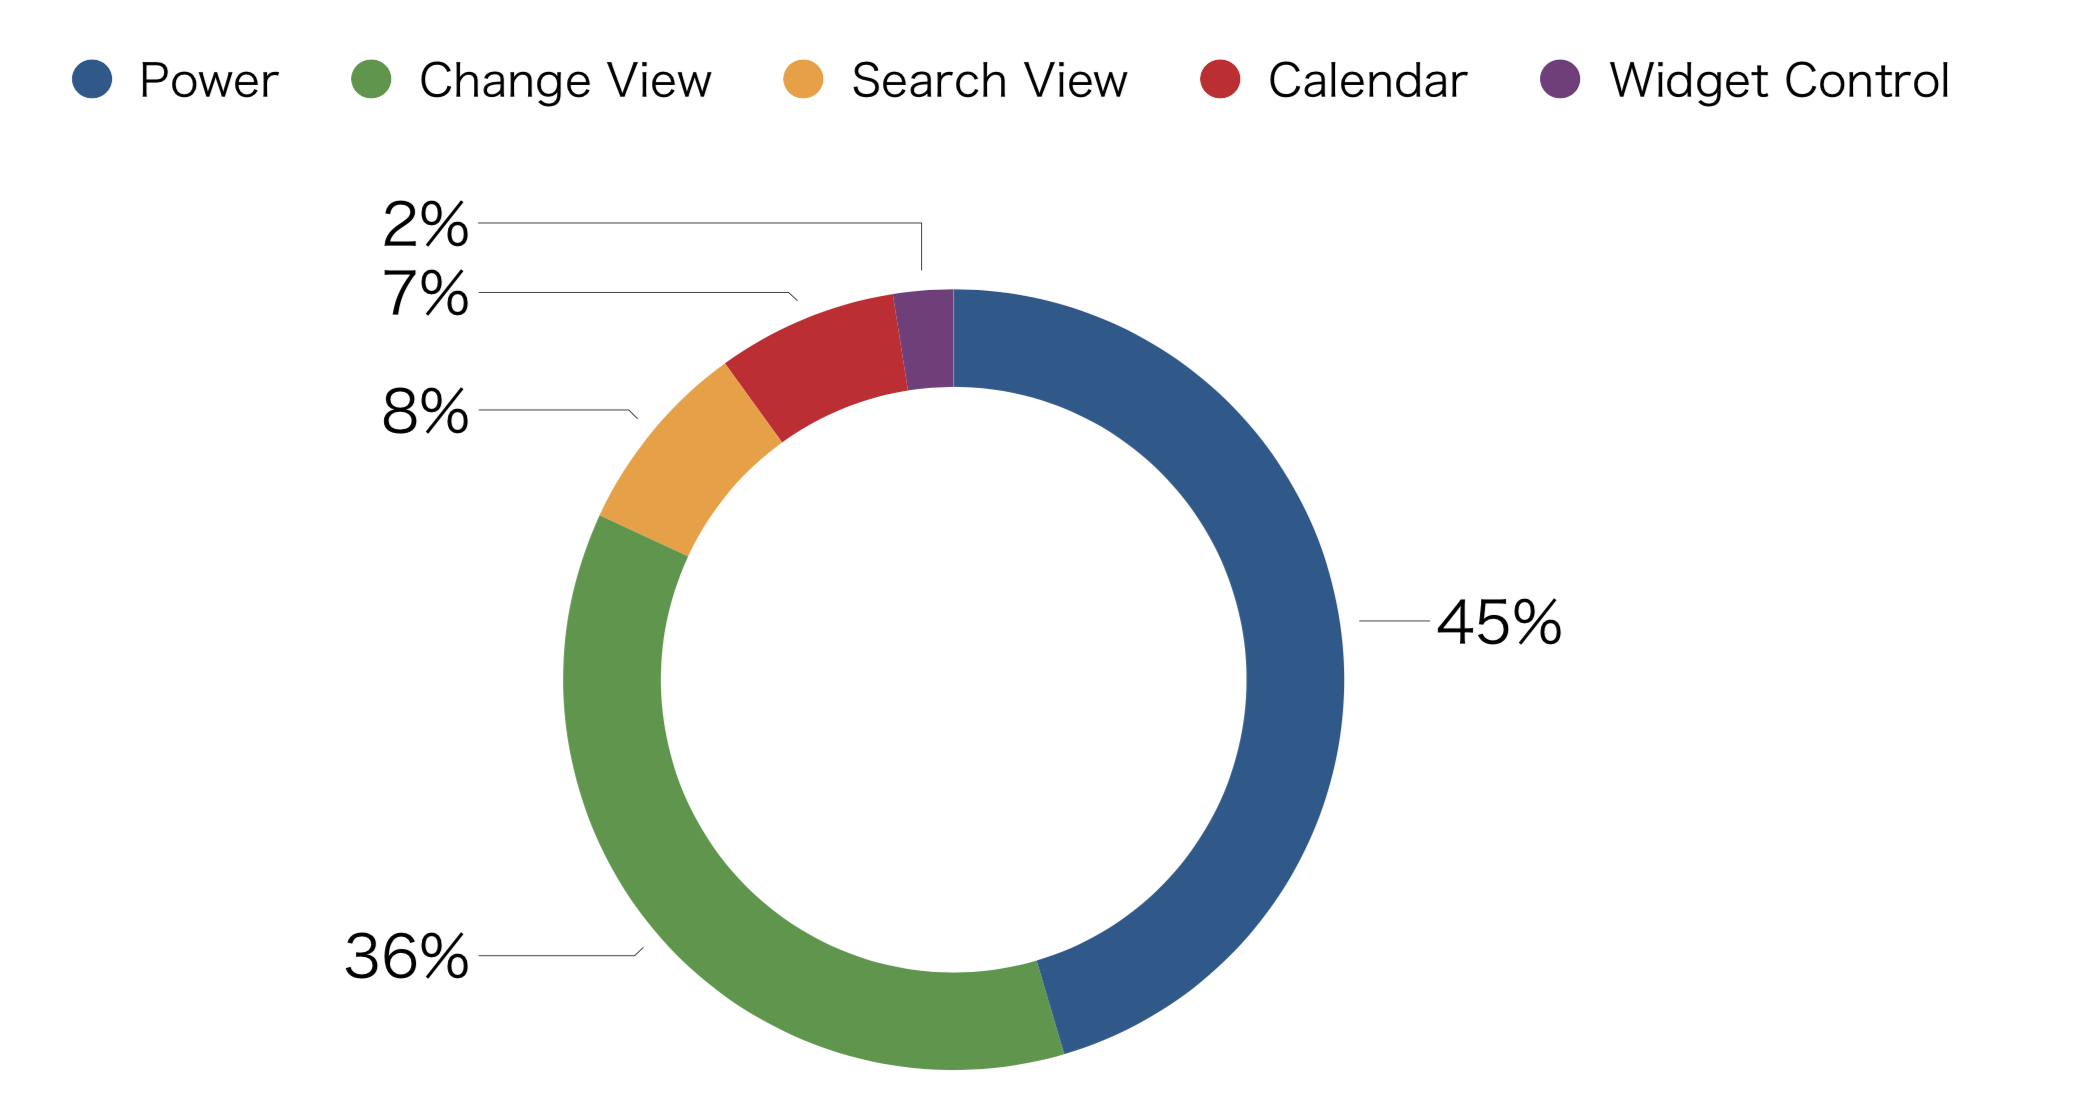
Task: Click the 7% data label
Action: [x=425, y=294]
